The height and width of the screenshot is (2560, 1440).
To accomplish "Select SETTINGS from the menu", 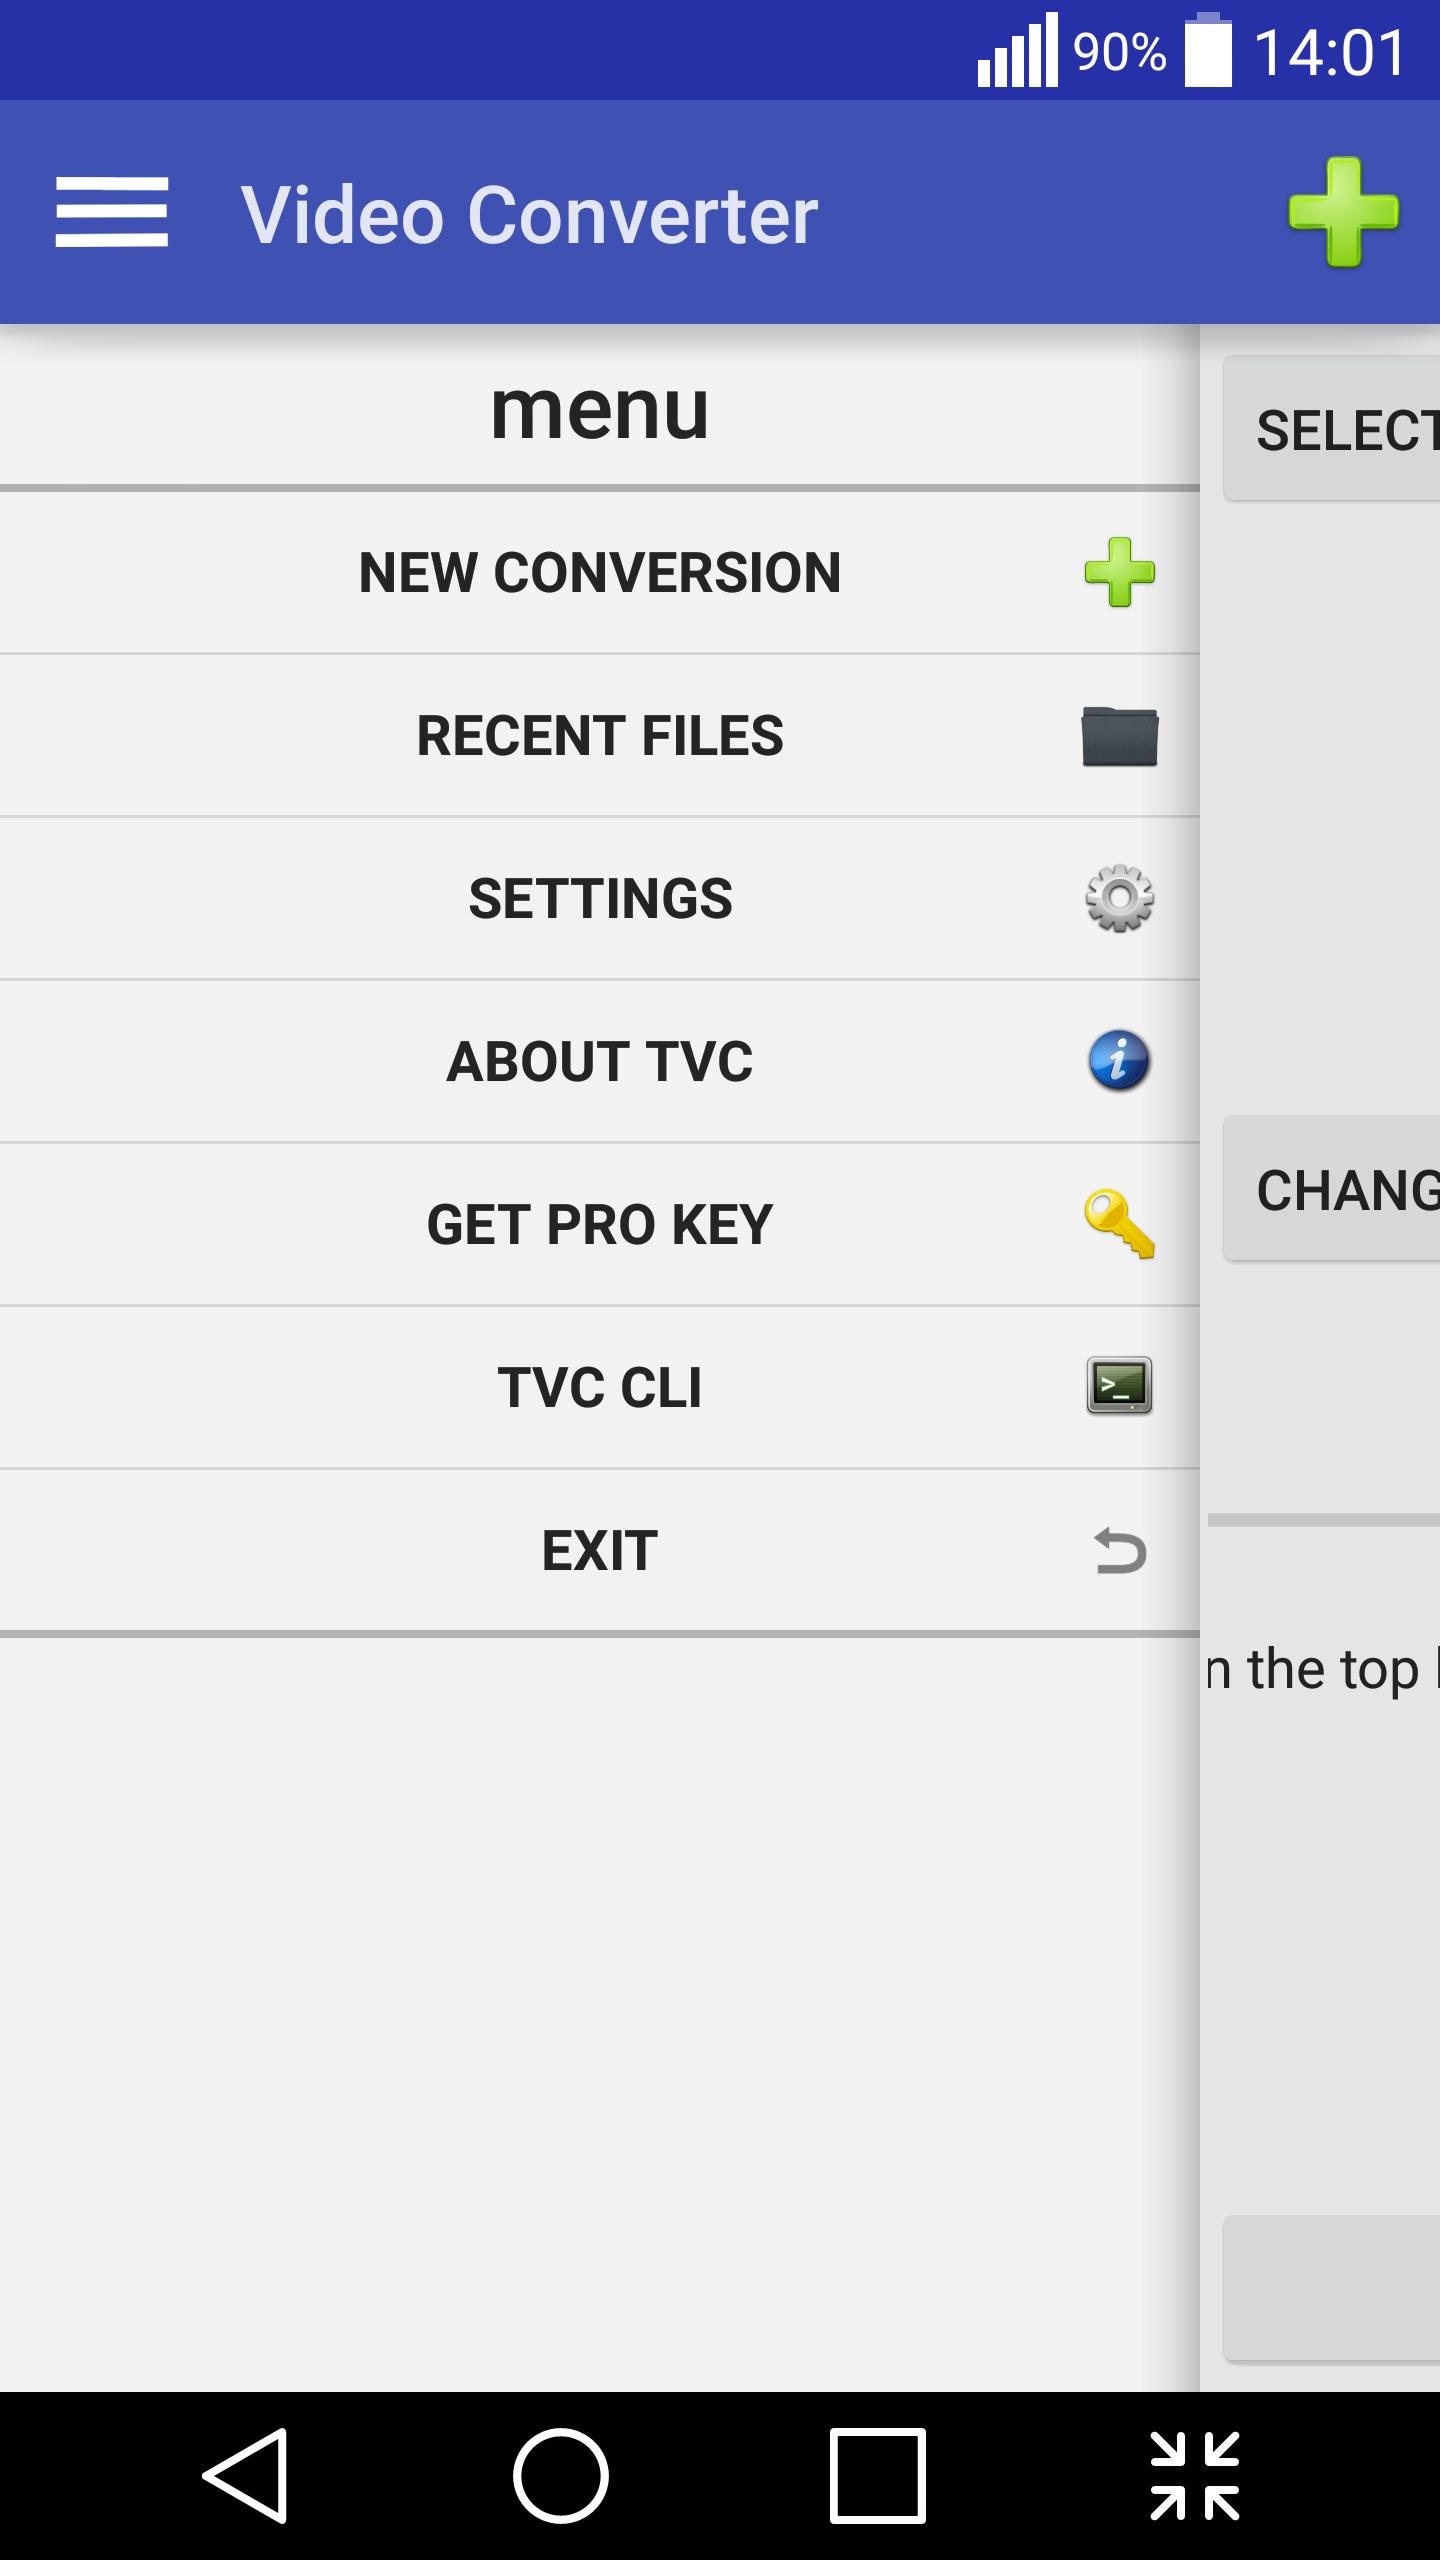I will [600, 899].
